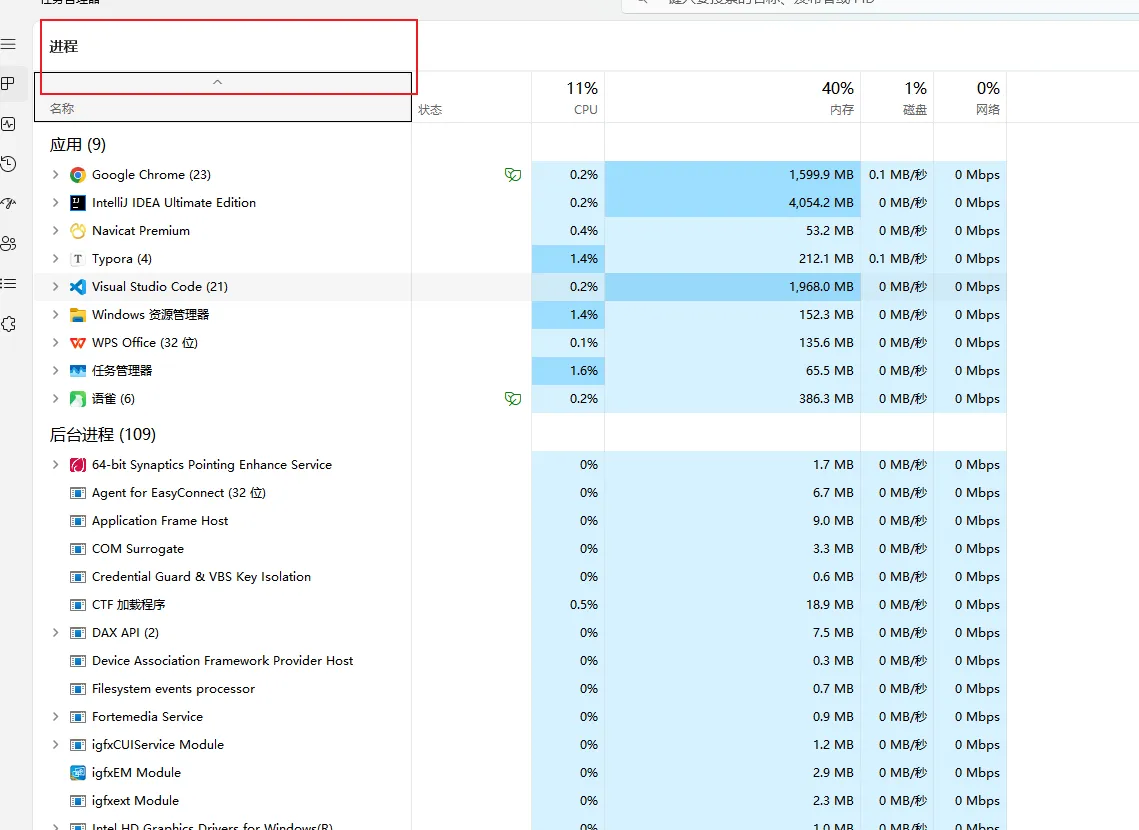Open the Performance page in sidebar
Image resolution: width=1139 pixels, height=830 pixels.
(x=9, y=124)
